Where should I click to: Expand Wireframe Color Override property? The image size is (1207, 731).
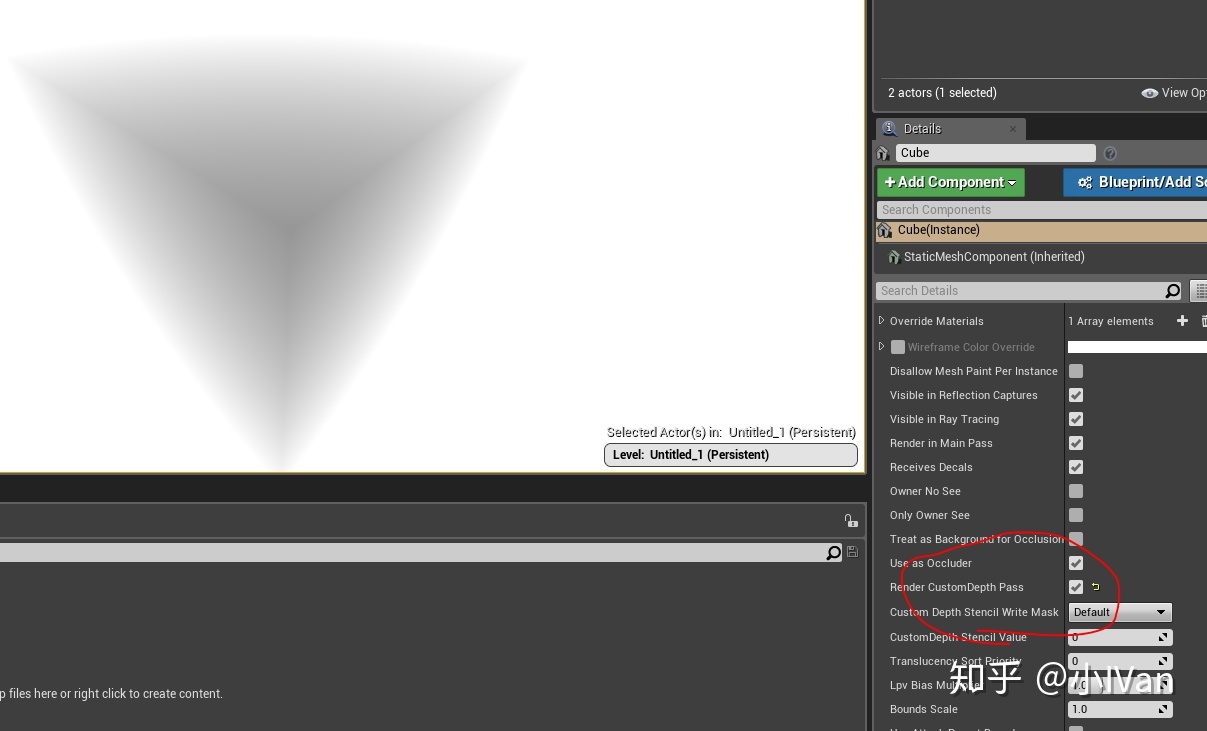pyautogui.click(x=881, y=346)
